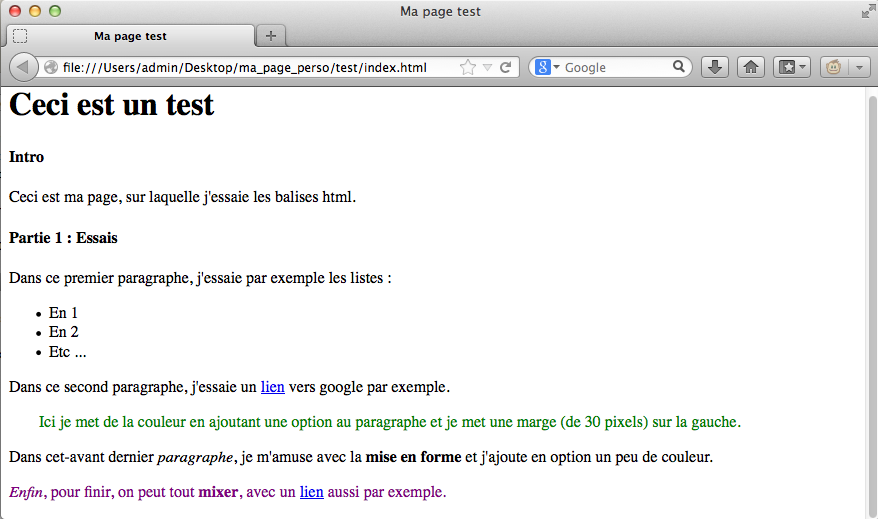
Task: Open the Downloads arrow button
Action: [715, 67]
